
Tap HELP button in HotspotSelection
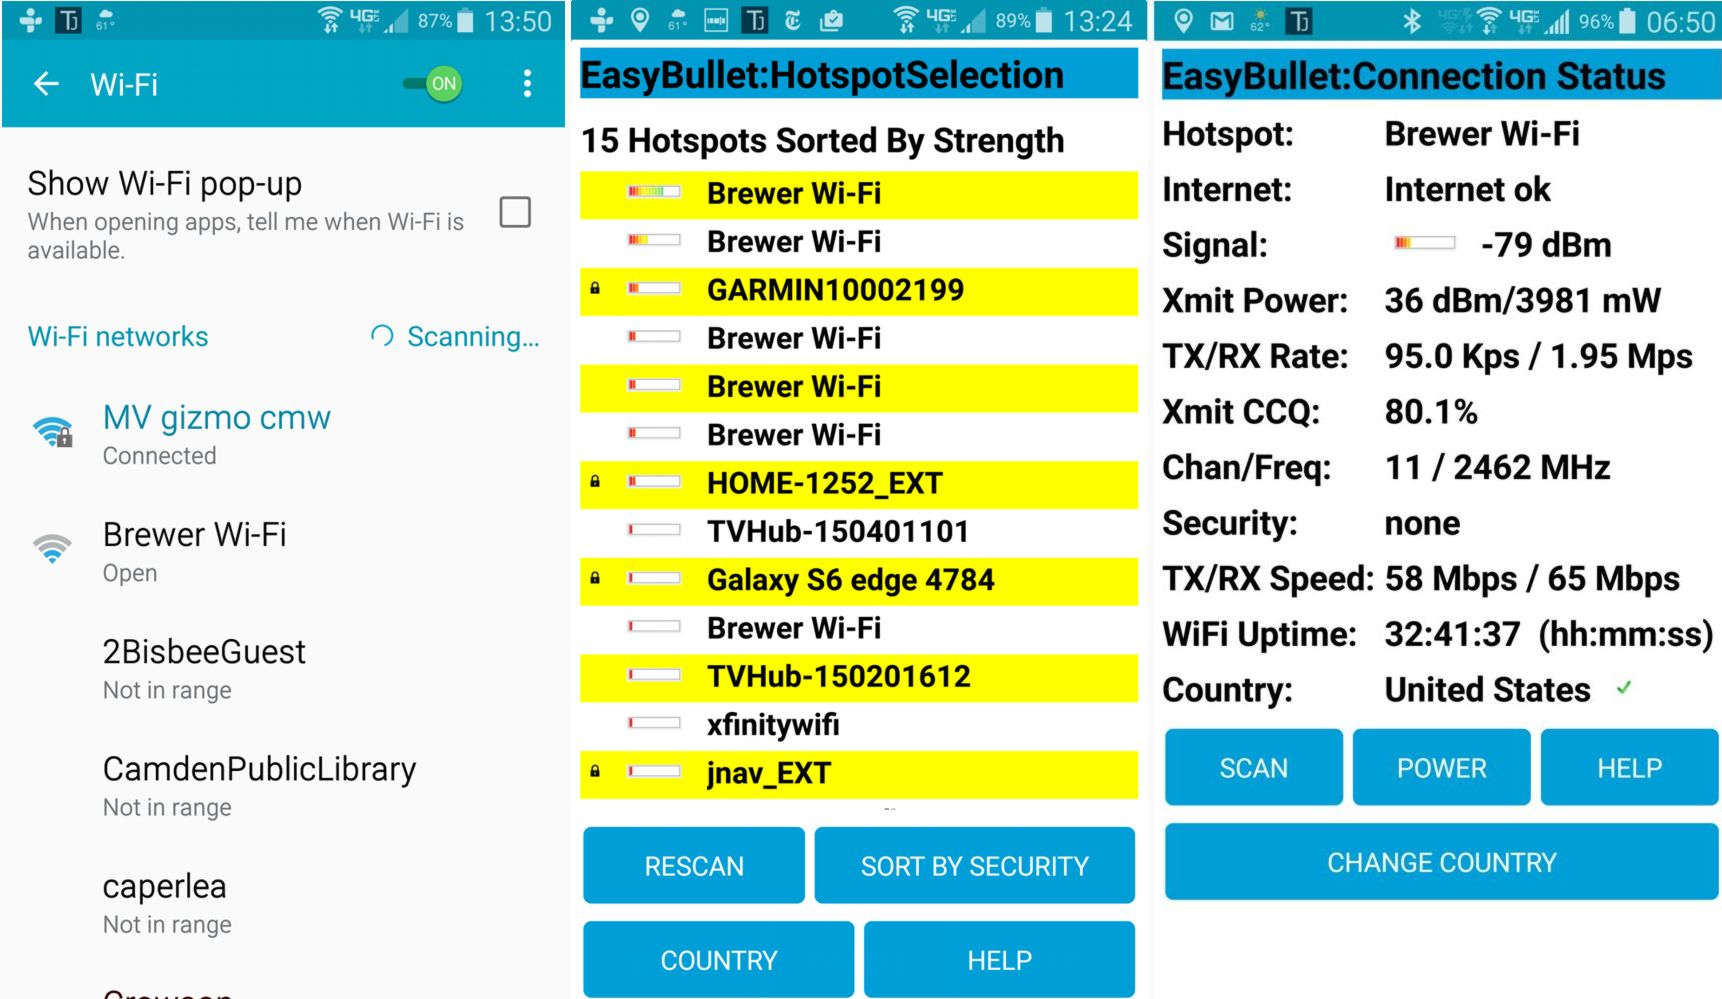coord(1000,960)
